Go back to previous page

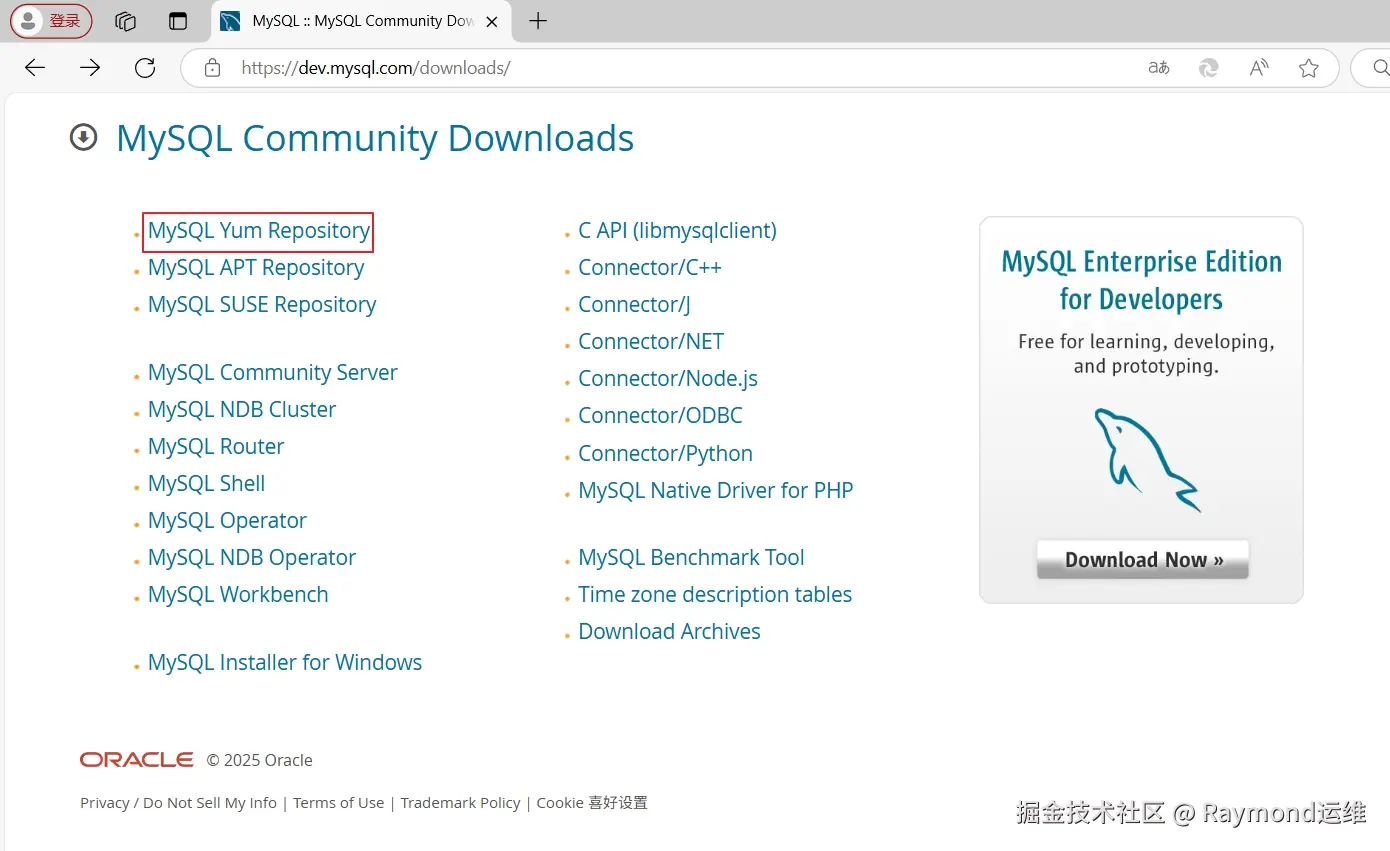(35, 68)
